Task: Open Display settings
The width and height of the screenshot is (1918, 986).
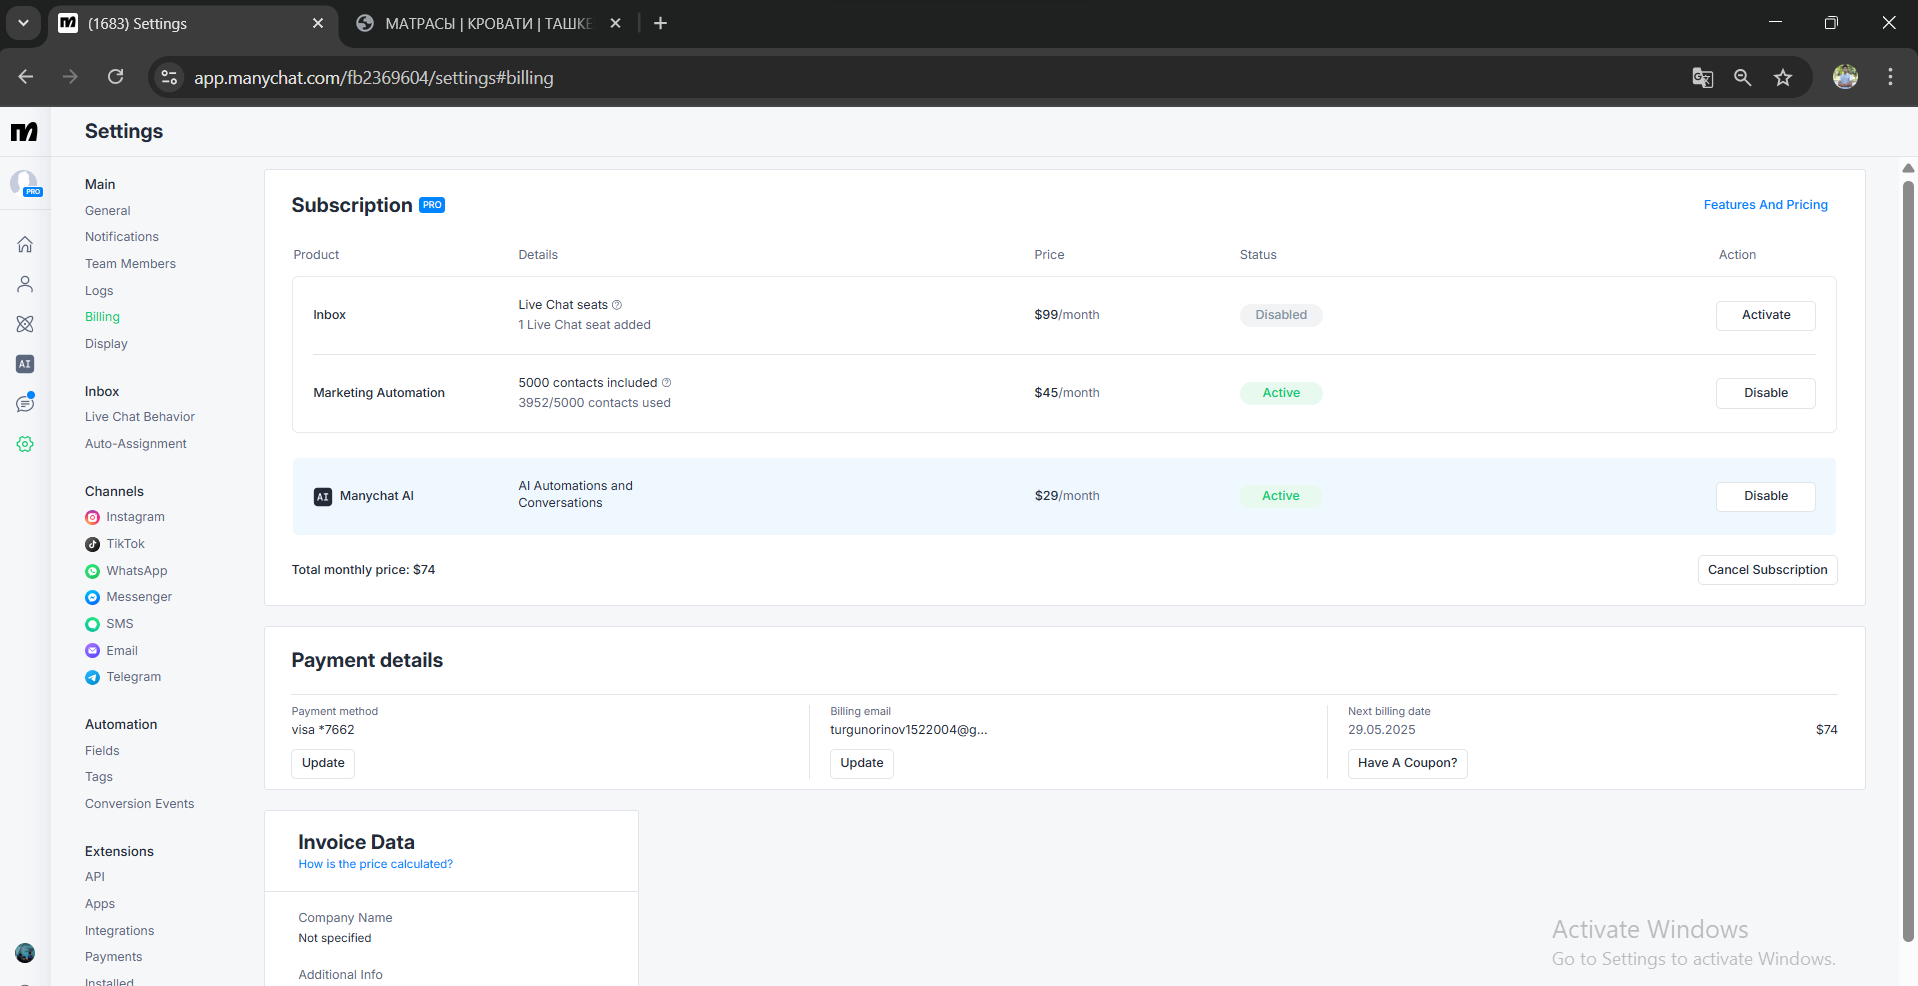Action: click(x=106, y=344)
